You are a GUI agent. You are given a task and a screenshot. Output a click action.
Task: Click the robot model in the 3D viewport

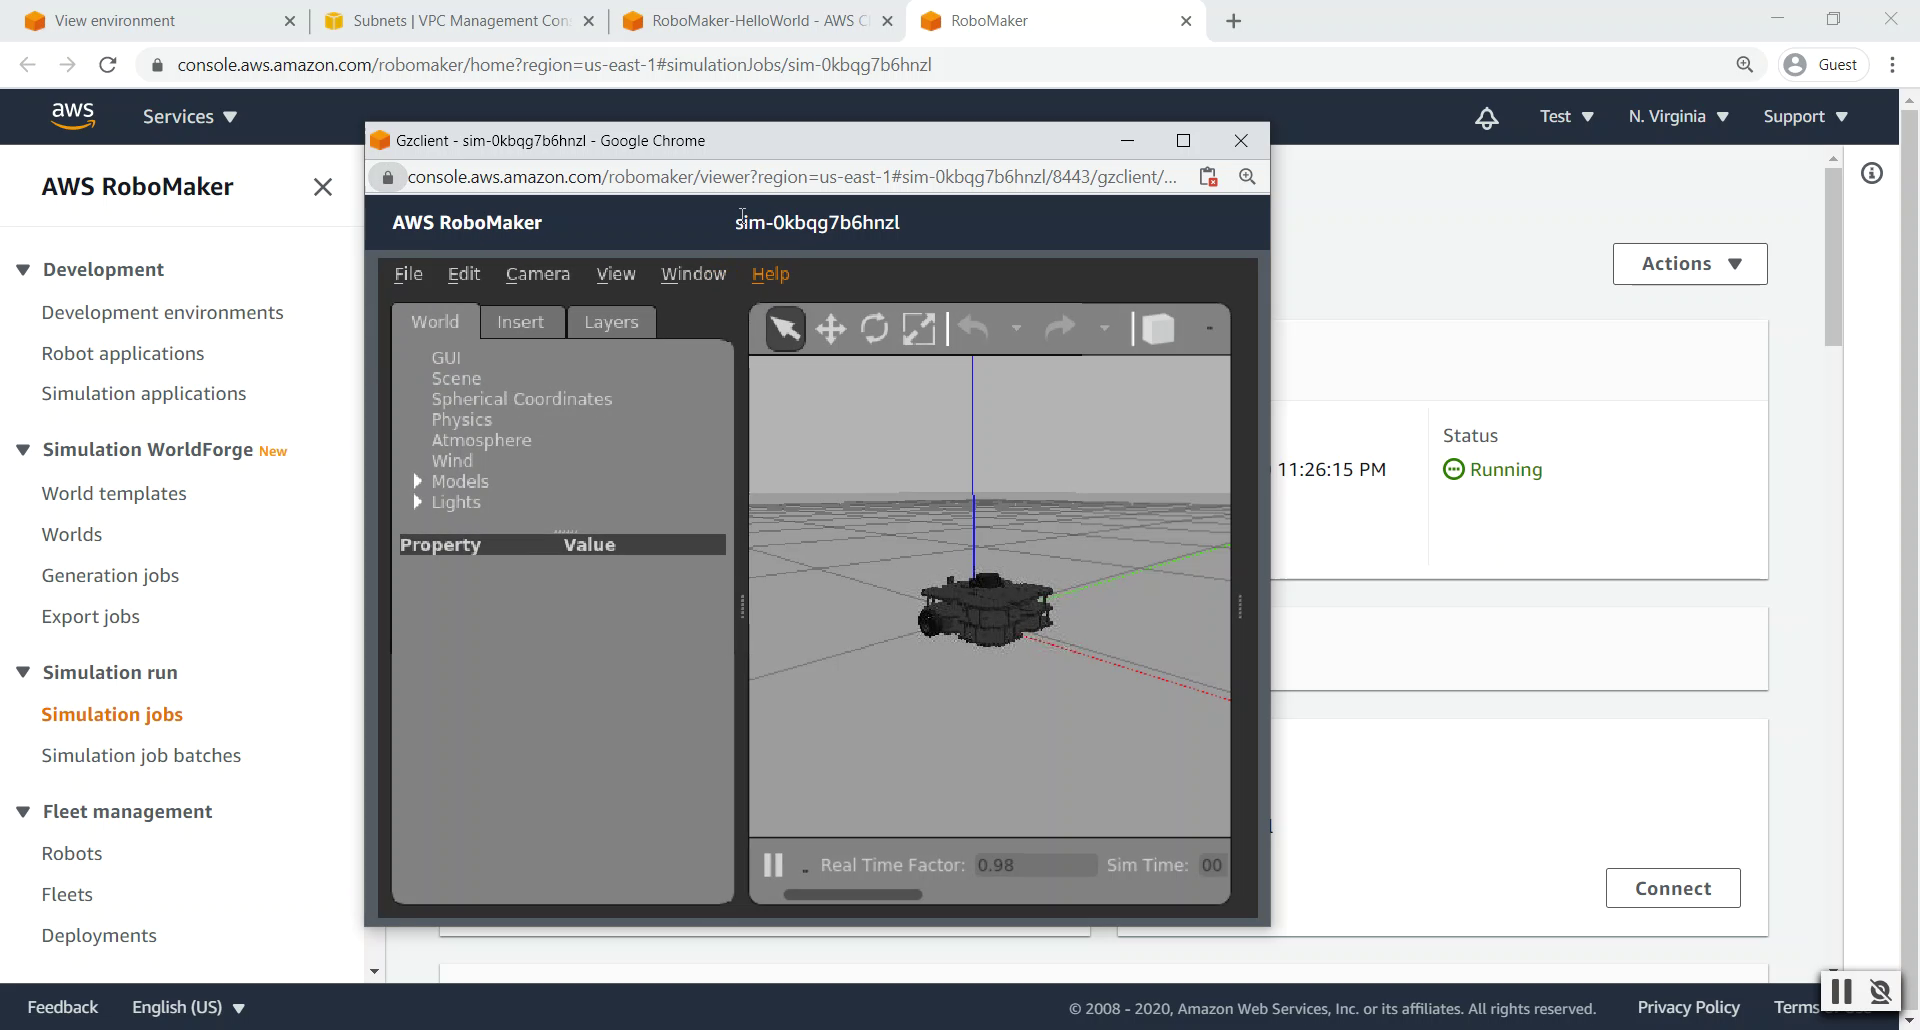tap(986, 610)
